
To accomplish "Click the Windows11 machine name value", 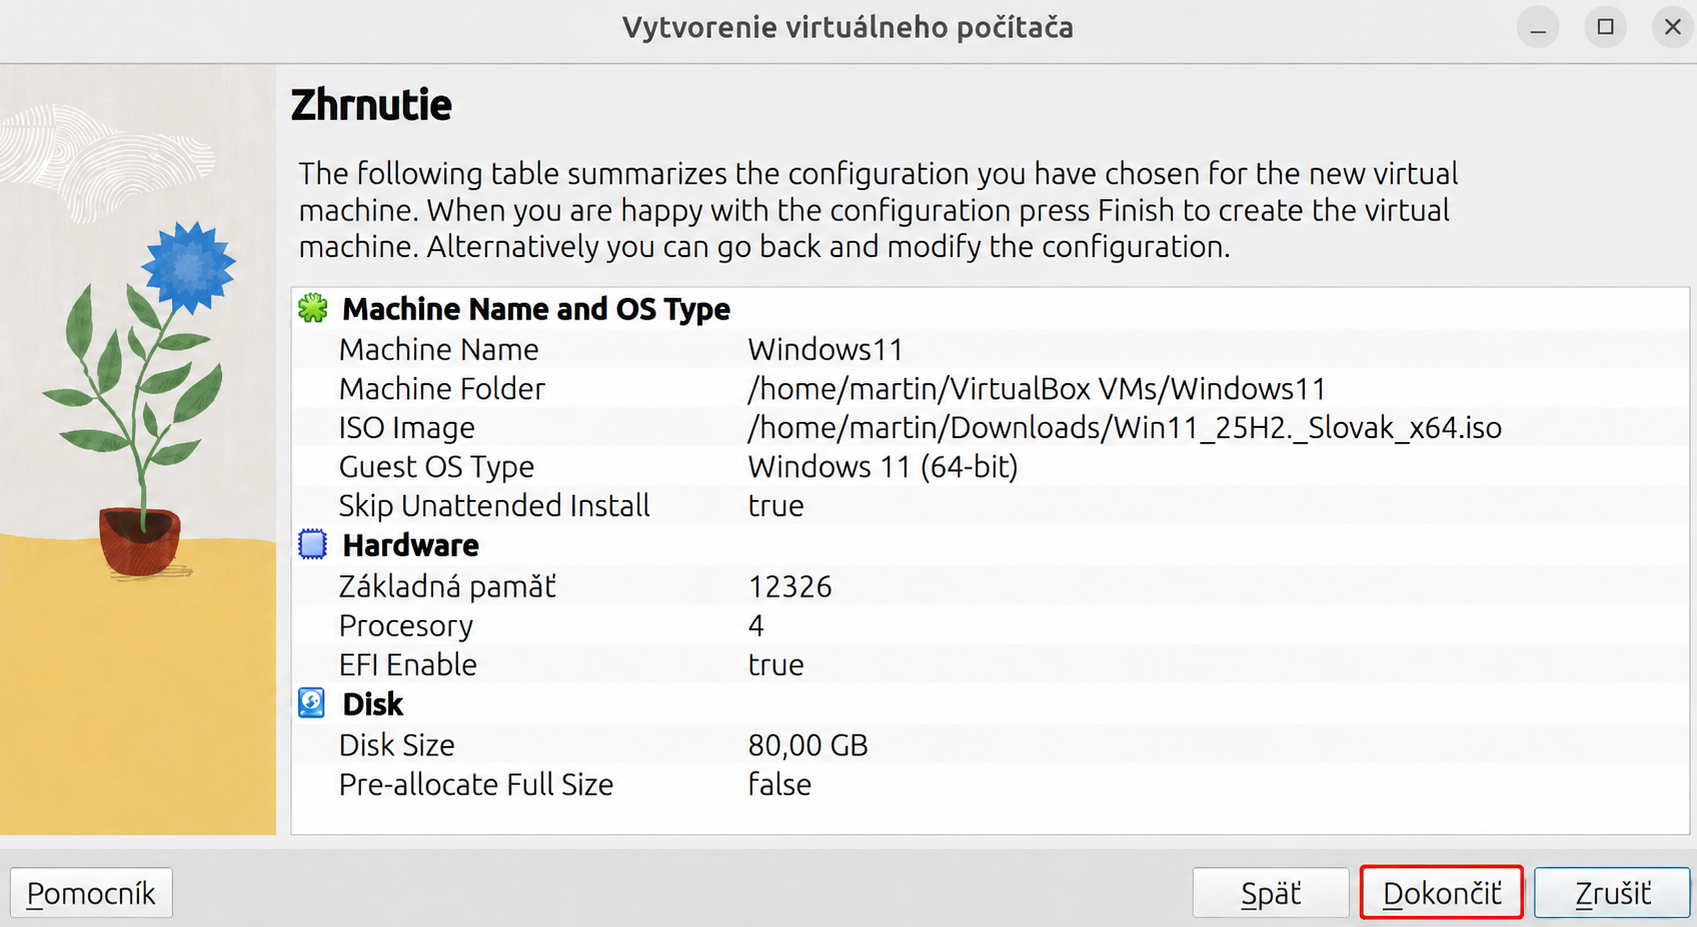I will tap(826, 349).
